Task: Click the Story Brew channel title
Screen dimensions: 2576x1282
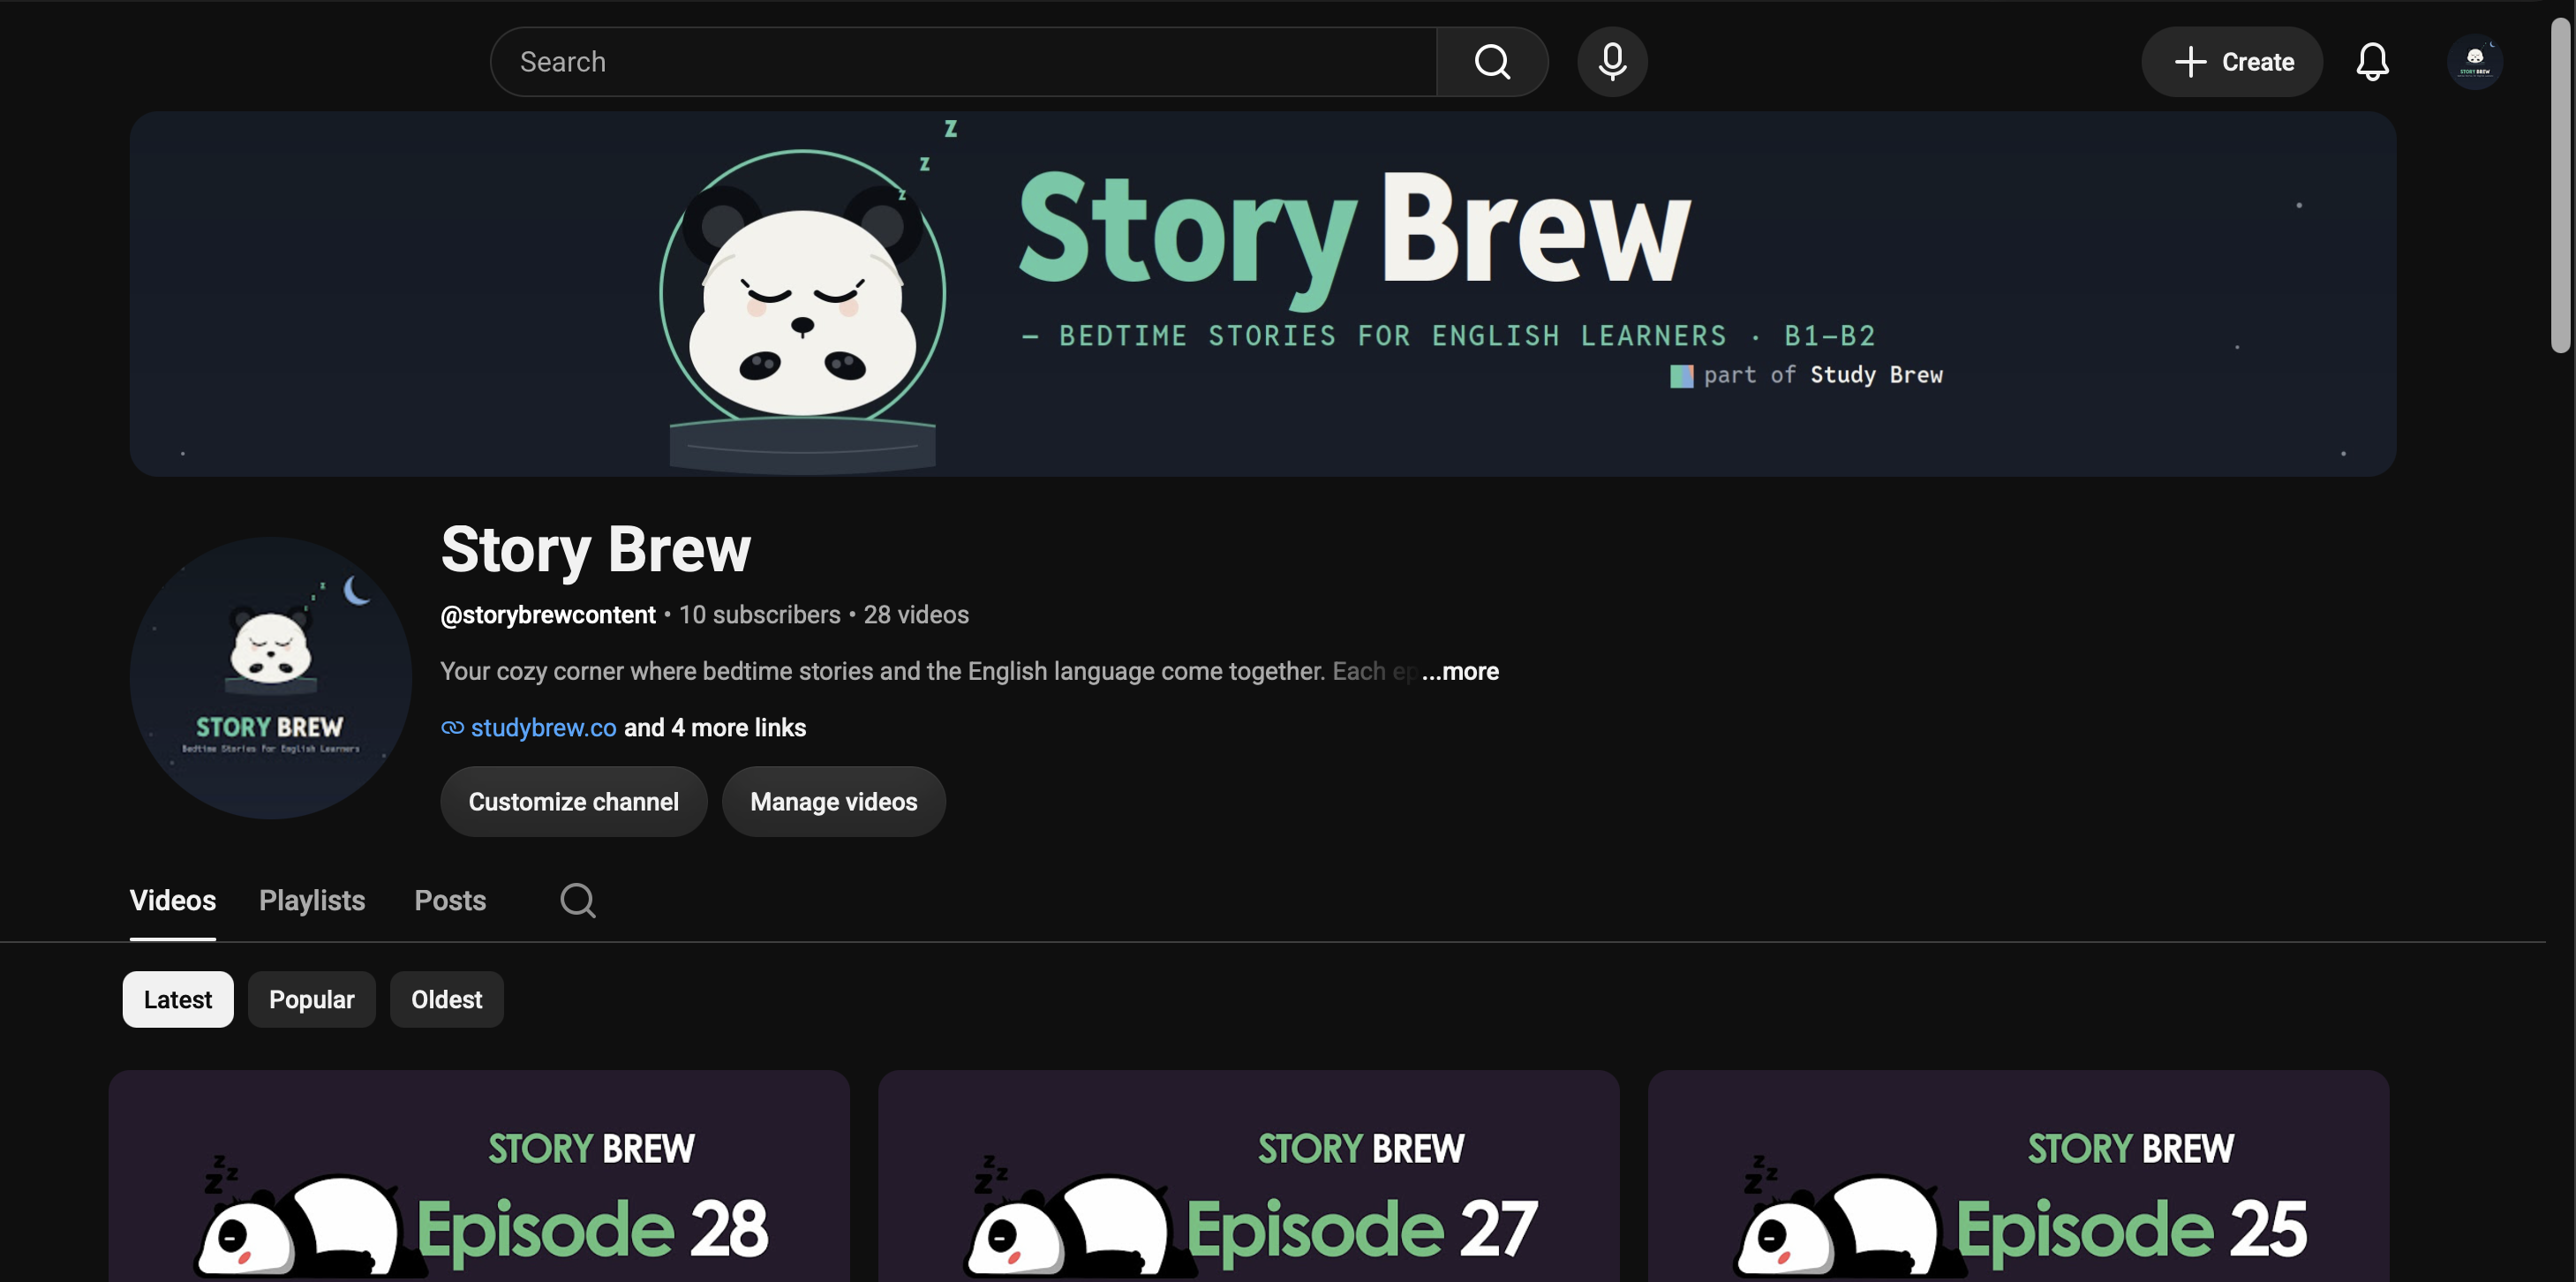Action: pos(596,549)
